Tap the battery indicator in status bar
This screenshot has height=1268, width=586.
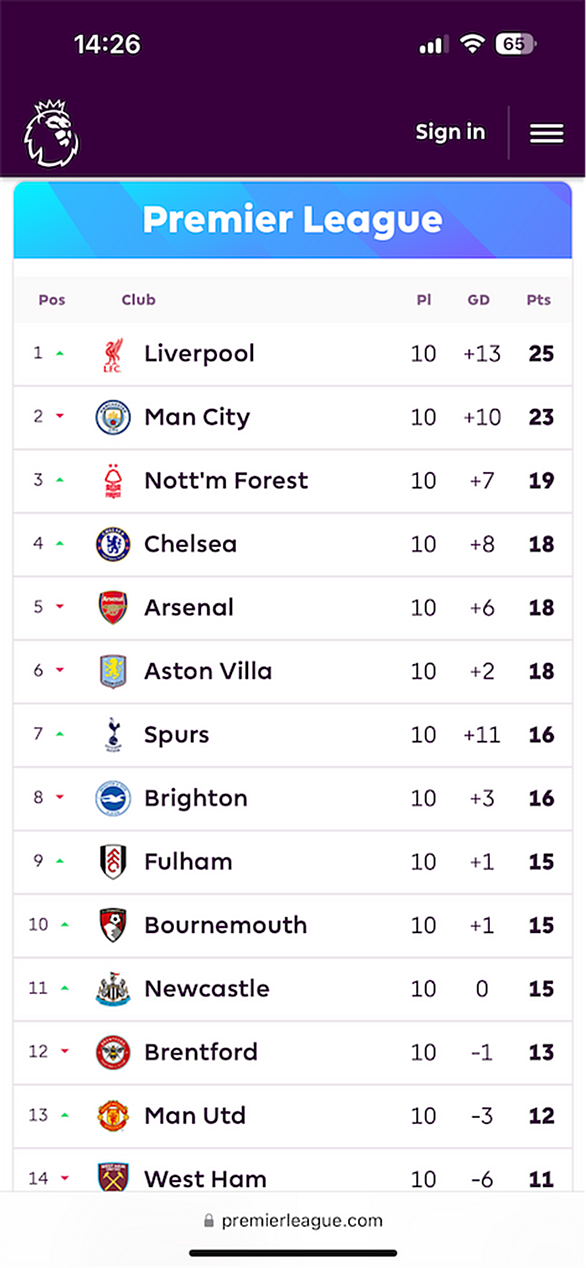point(517,44)
